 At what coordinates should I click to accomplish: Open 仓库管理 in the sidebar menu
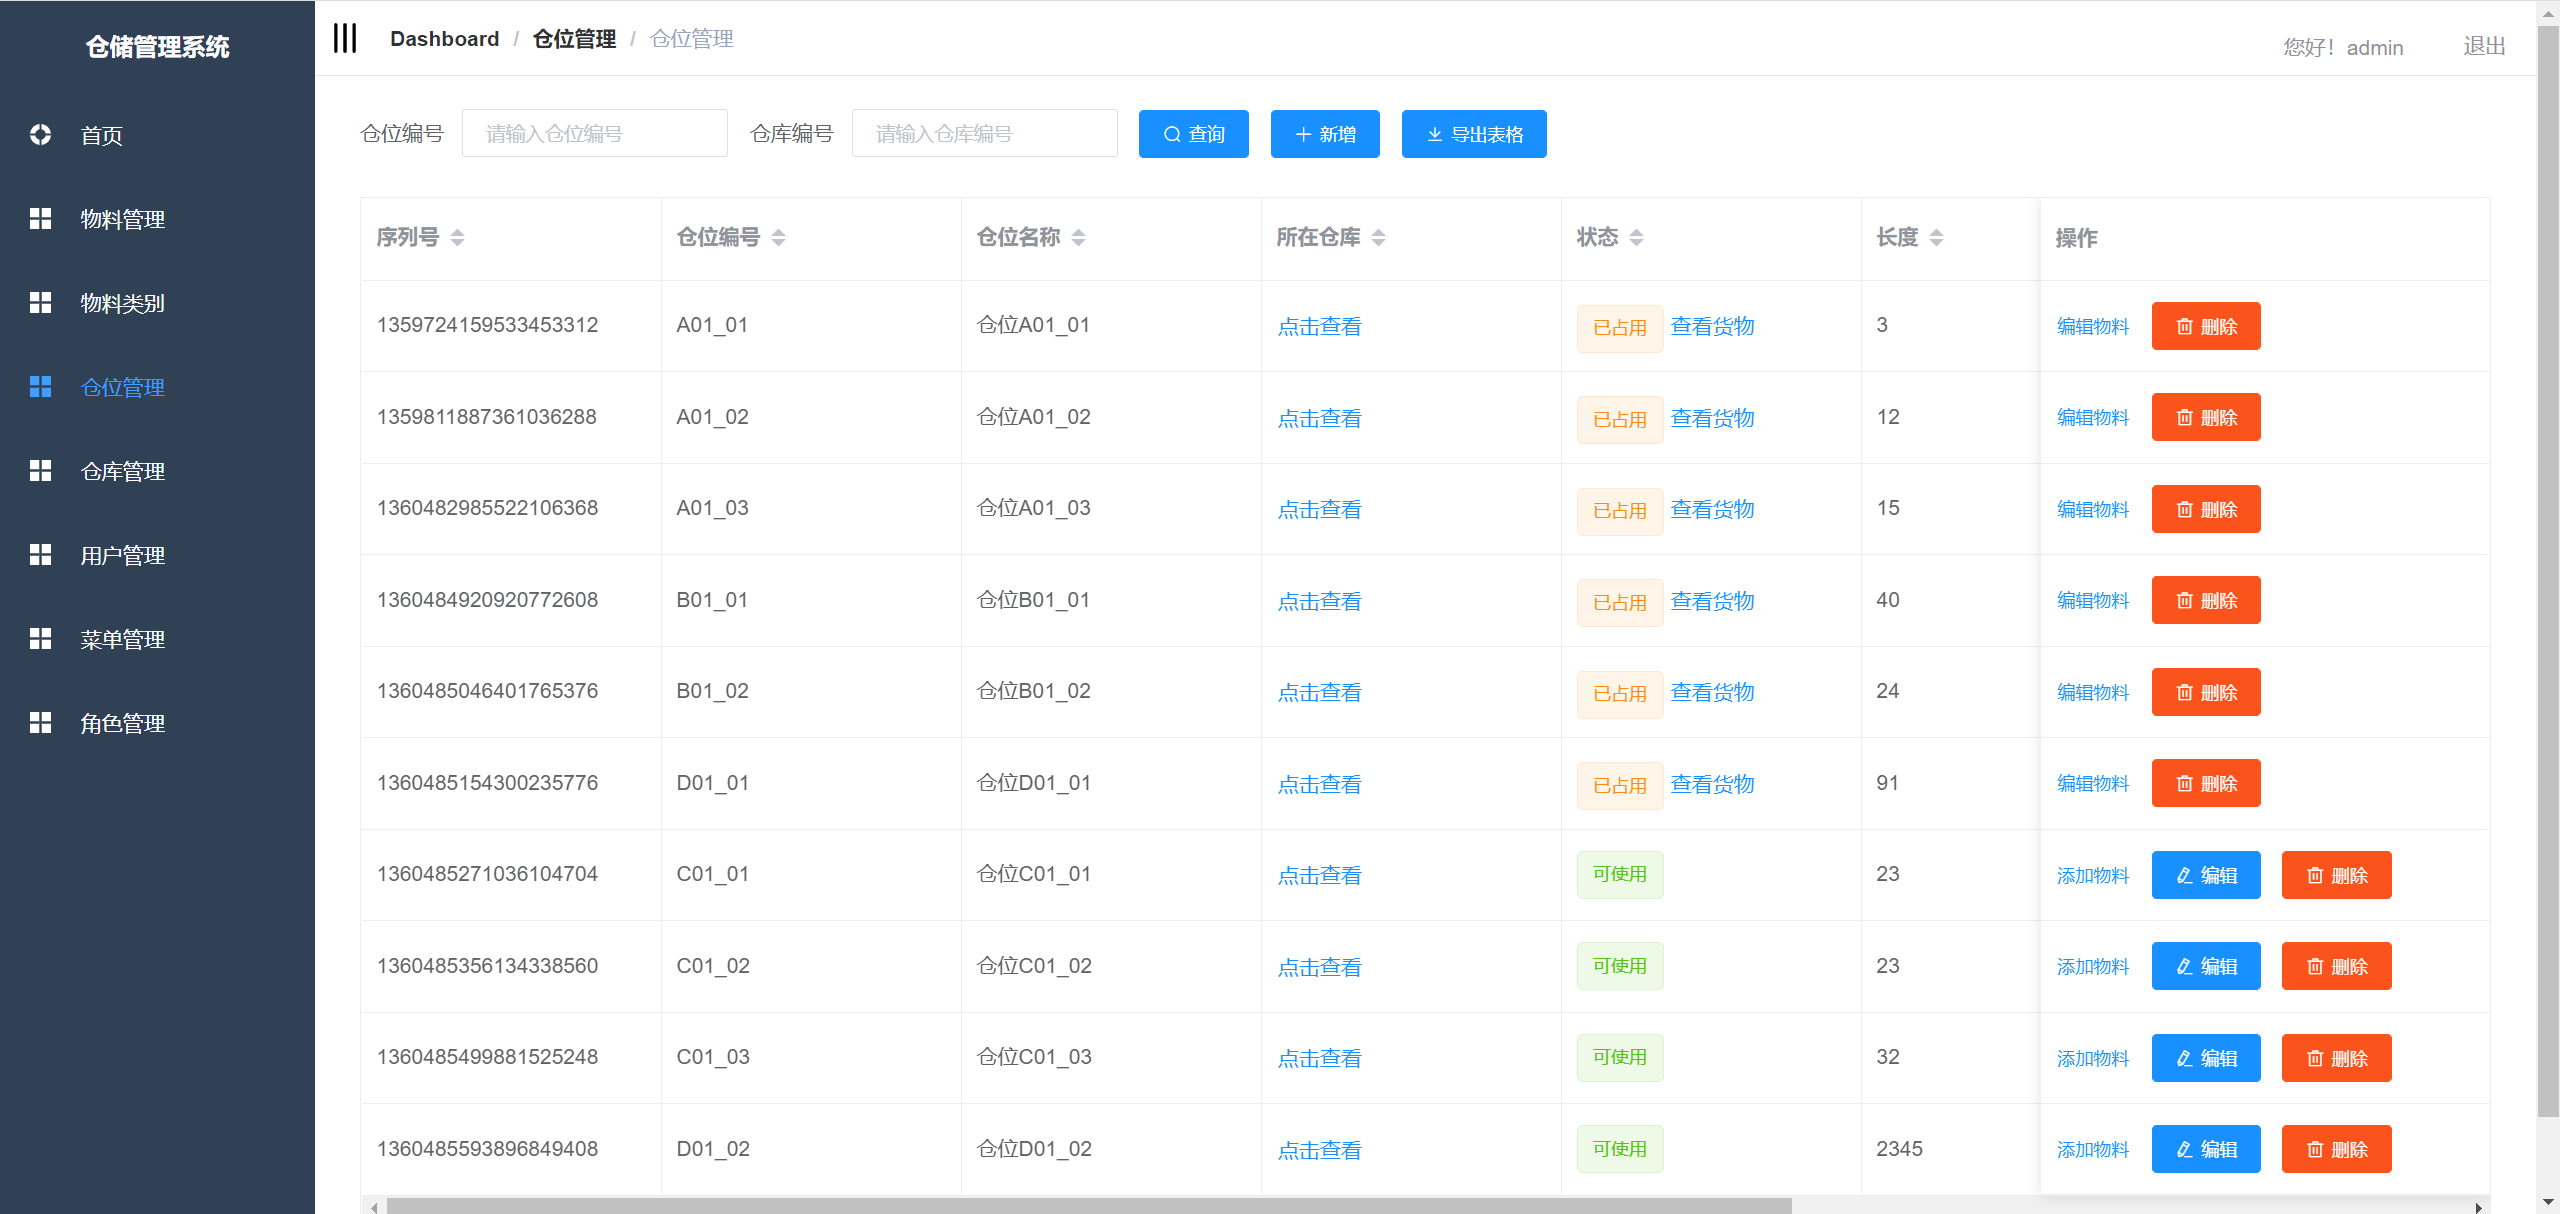click(157, 471)
